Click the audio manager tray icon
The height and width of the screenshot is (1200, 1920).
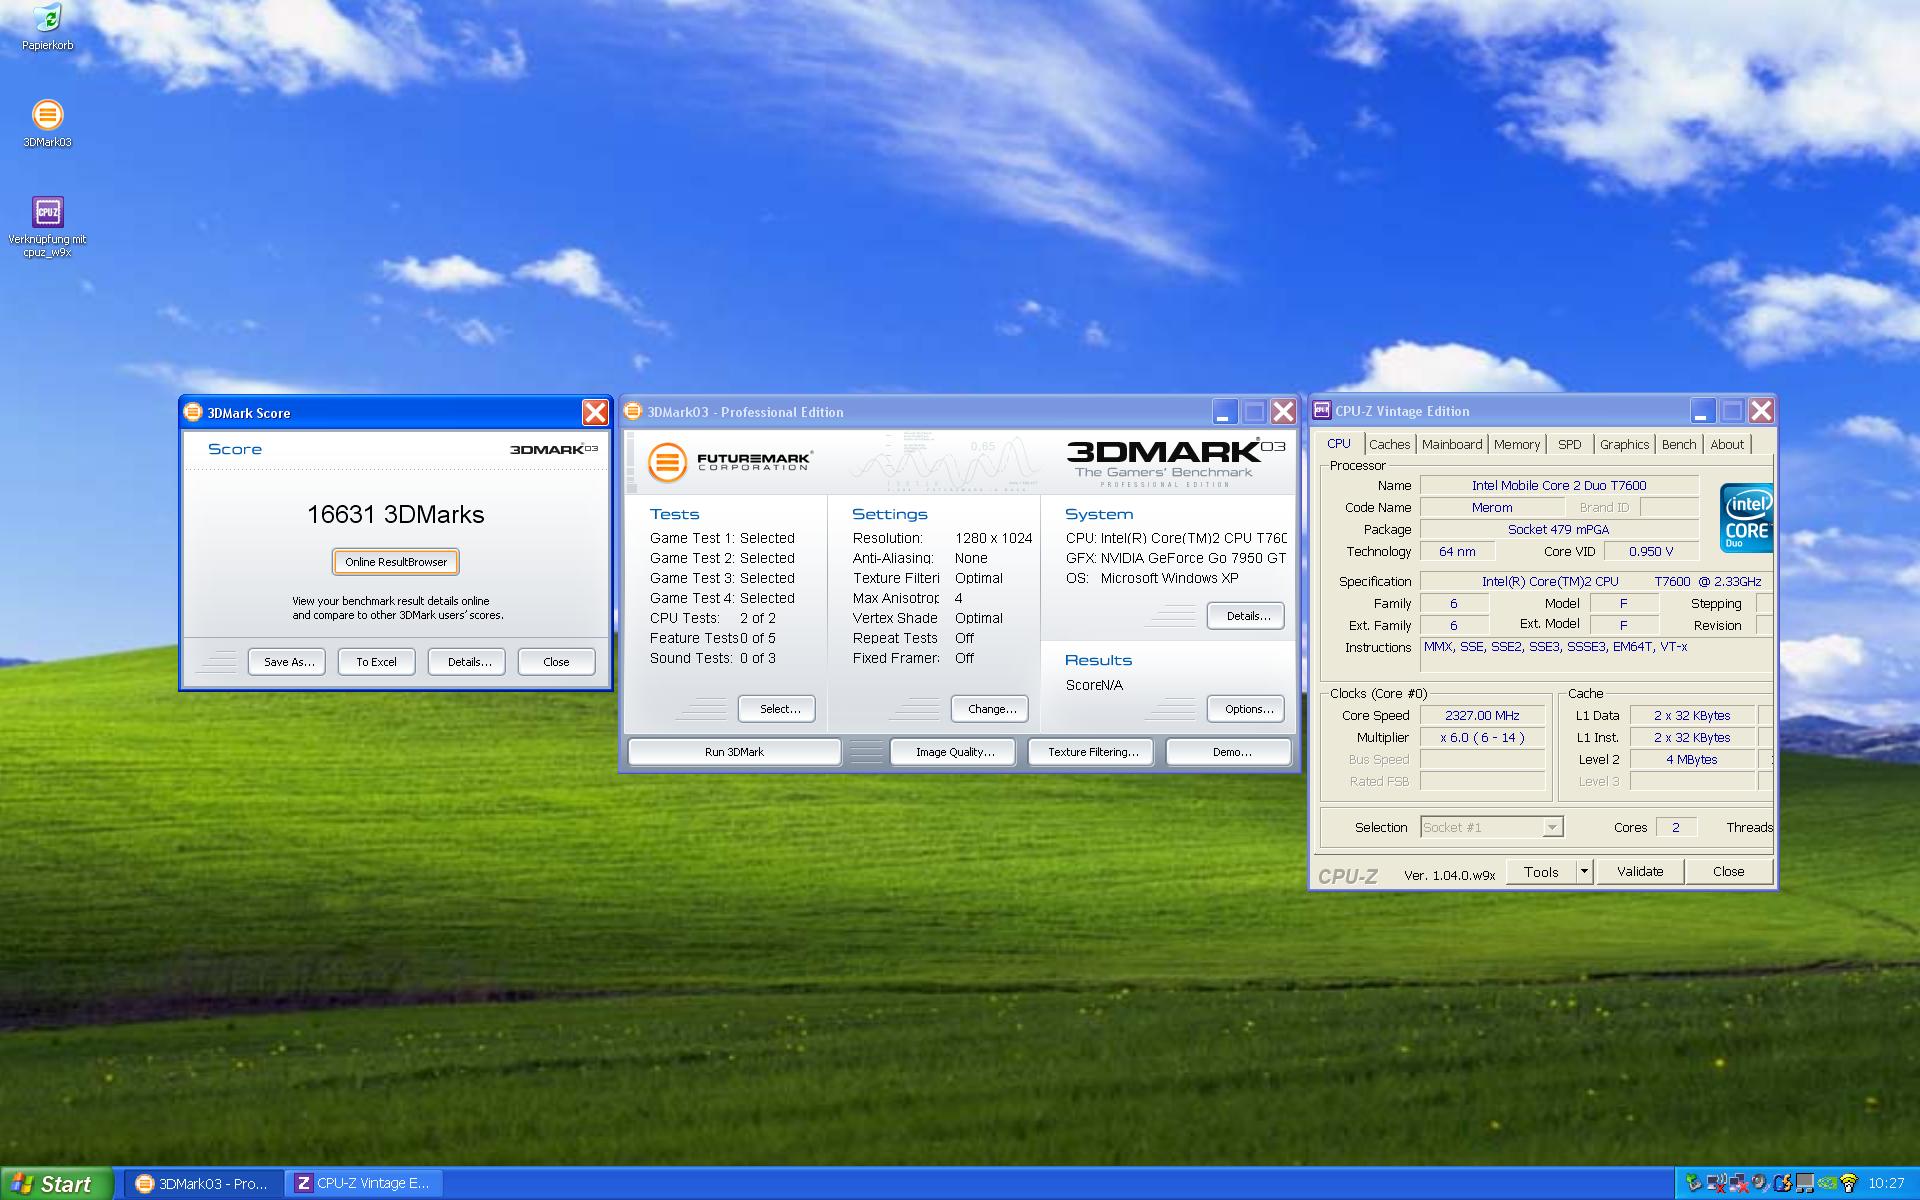(x=1760, y=1183)
